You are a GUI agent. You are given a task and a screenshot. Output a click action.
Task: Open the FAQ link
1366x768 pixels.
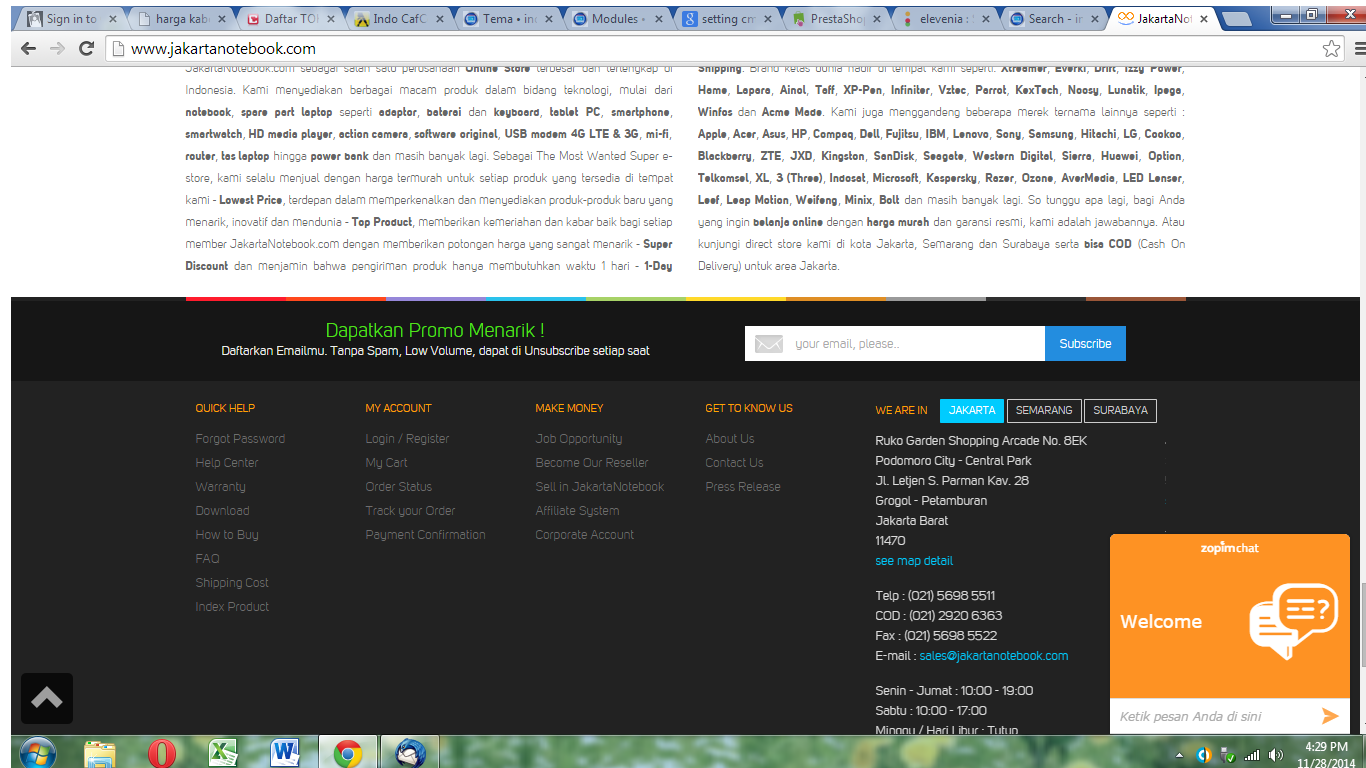click(207, 559)
